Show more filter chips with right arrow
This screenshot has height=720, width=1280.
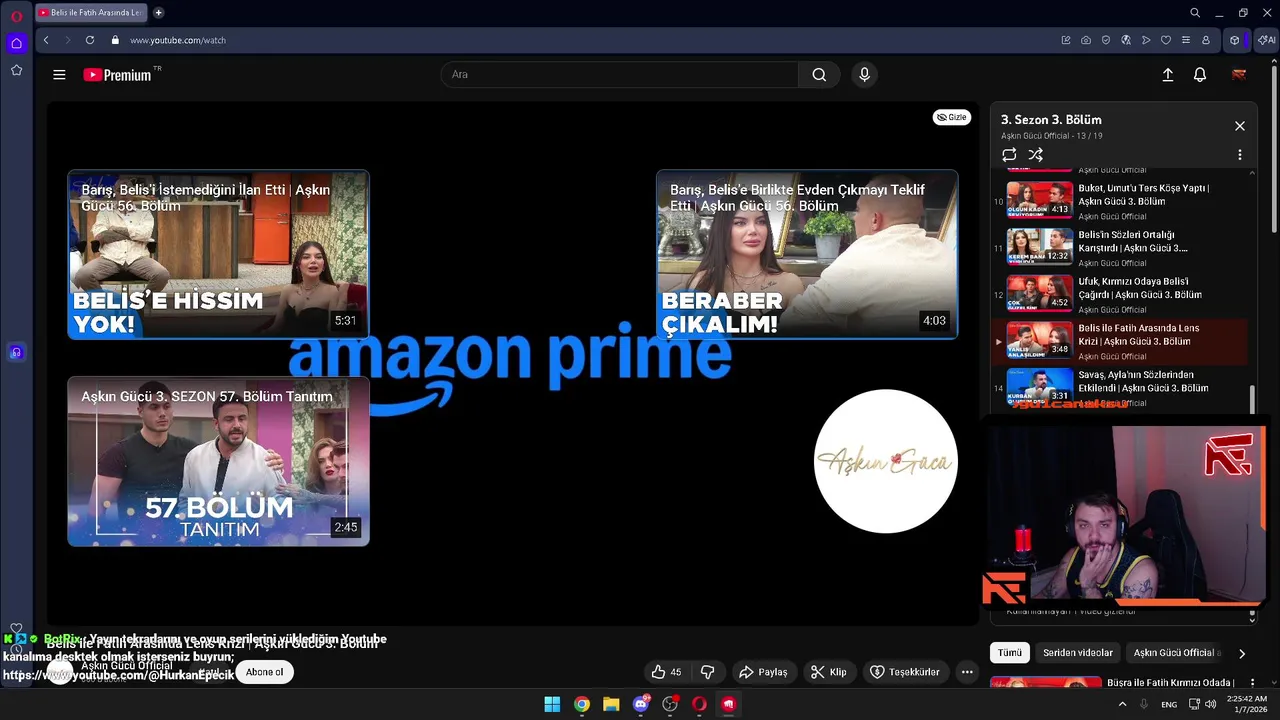(x=1242, y=653)
